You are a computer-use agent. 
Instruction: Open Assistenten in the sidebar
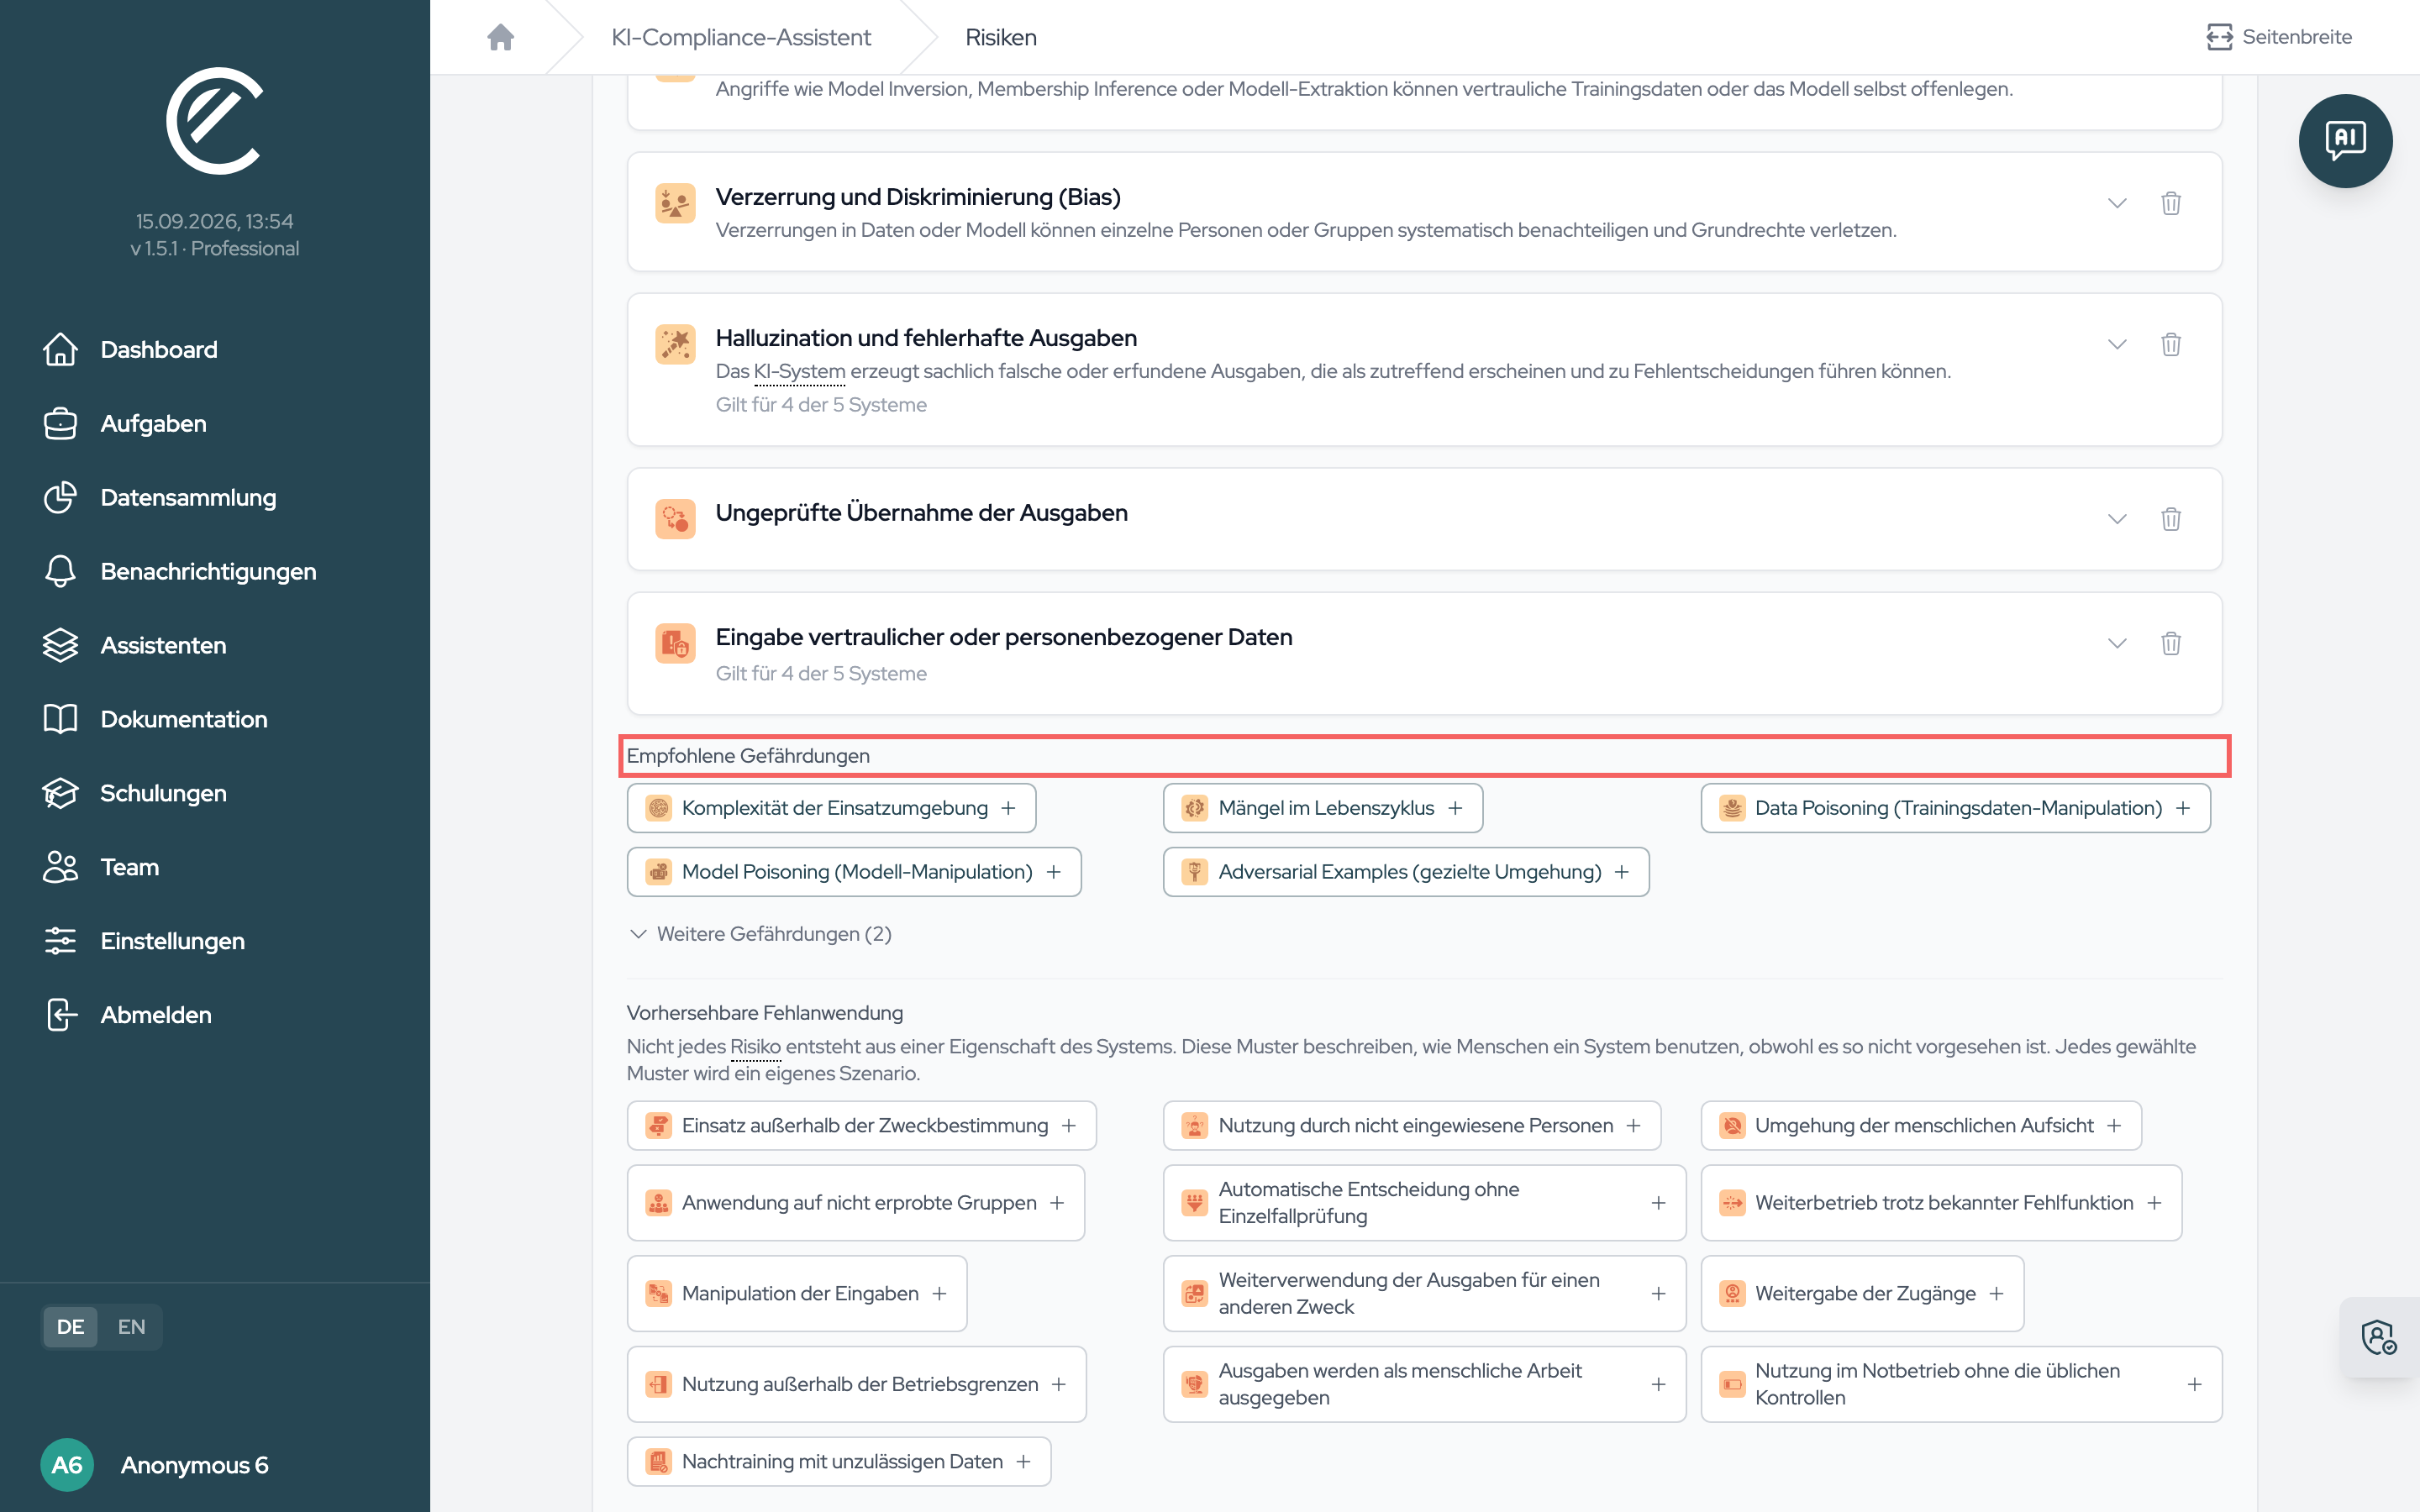(135, 645)
